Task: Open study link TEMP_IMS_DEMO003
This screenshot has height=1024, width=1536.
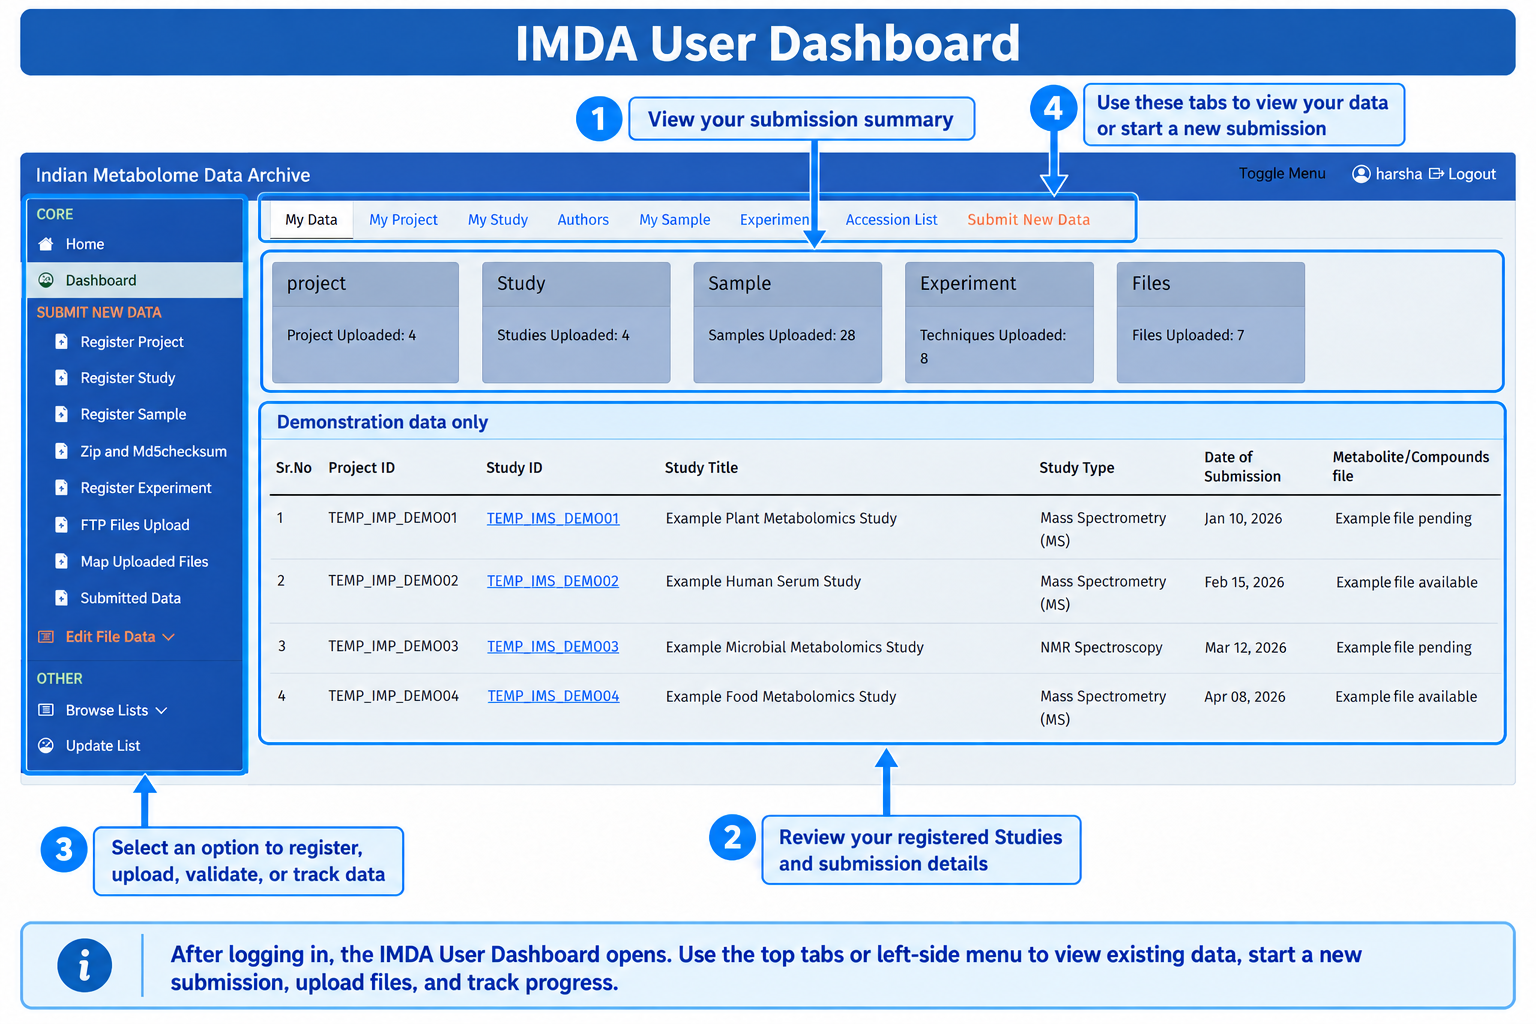Action: (553, 647)
